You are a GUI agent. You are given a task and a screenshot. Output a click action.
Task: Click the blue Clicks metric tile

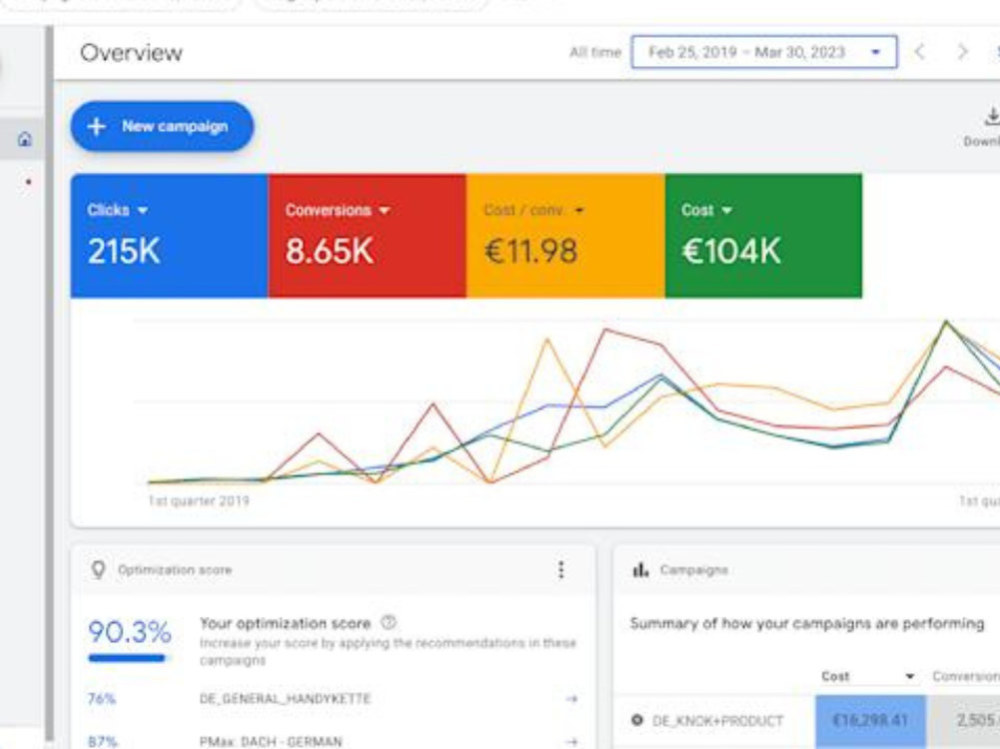coord(169,235)
